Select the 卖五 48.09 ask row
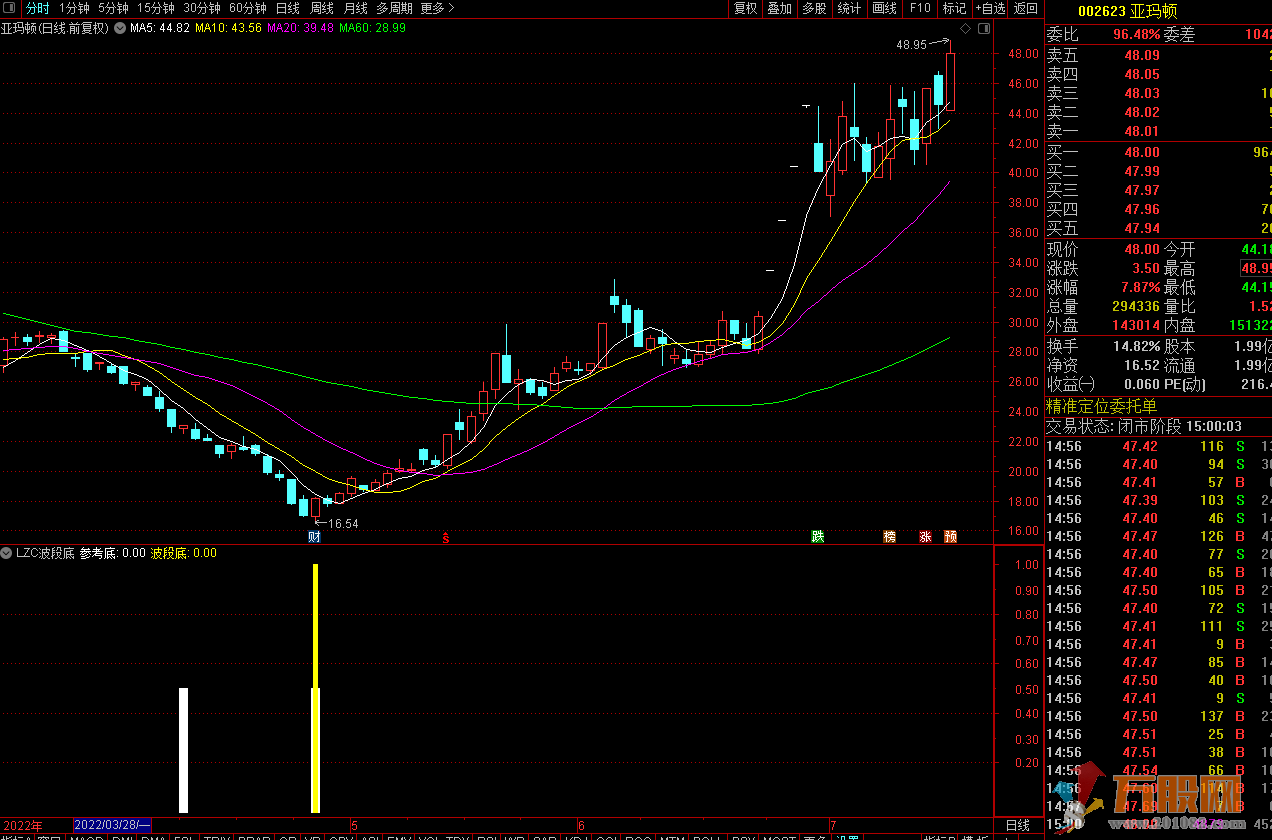This screenshot has width=1272, height=840. click(1159, 55)
